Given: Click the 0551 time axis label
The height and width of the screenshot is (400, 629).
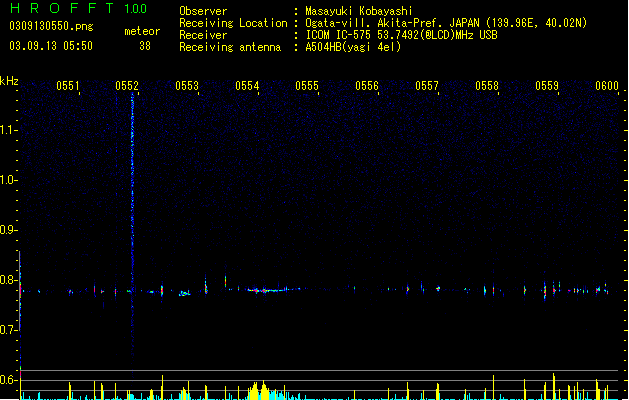Looking at the screenshot, I should click(x=67, y=86).
